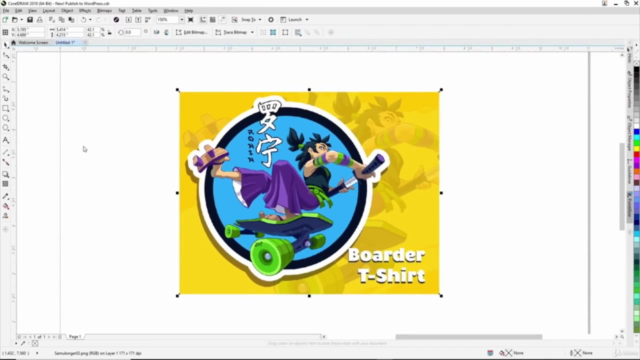Open the File menu
640x360 pixels.
pos(6,11)
